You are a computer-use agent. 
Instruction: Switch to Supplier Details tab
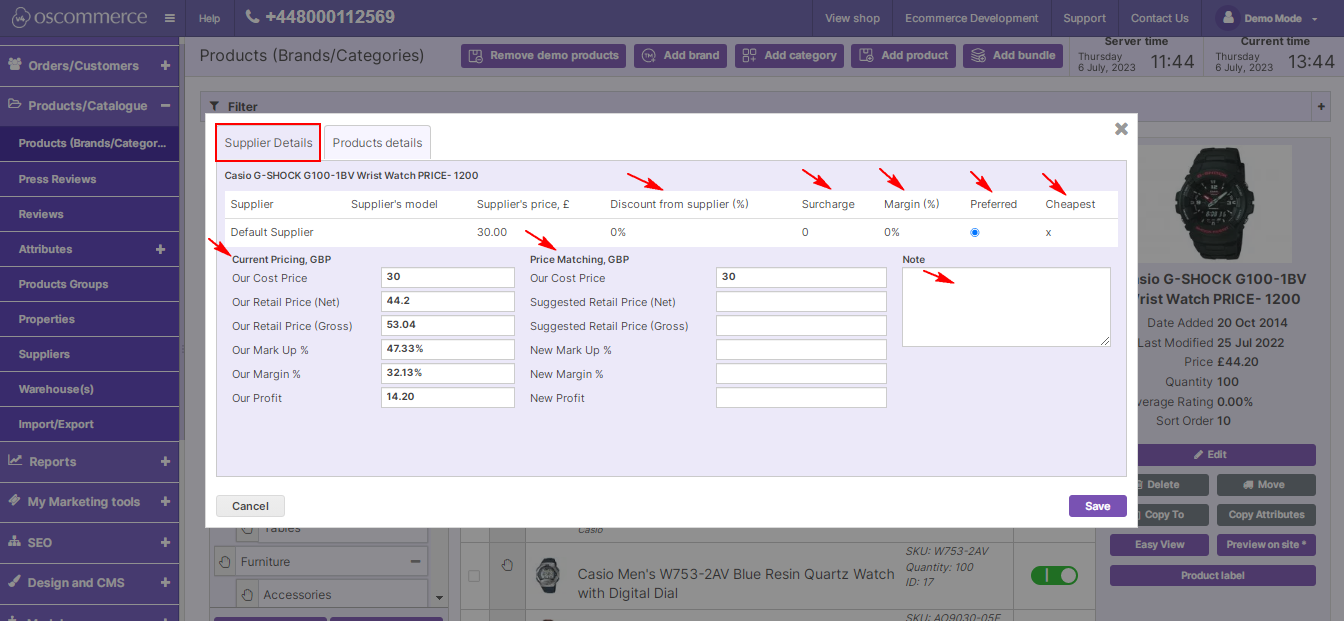point(268,143)
